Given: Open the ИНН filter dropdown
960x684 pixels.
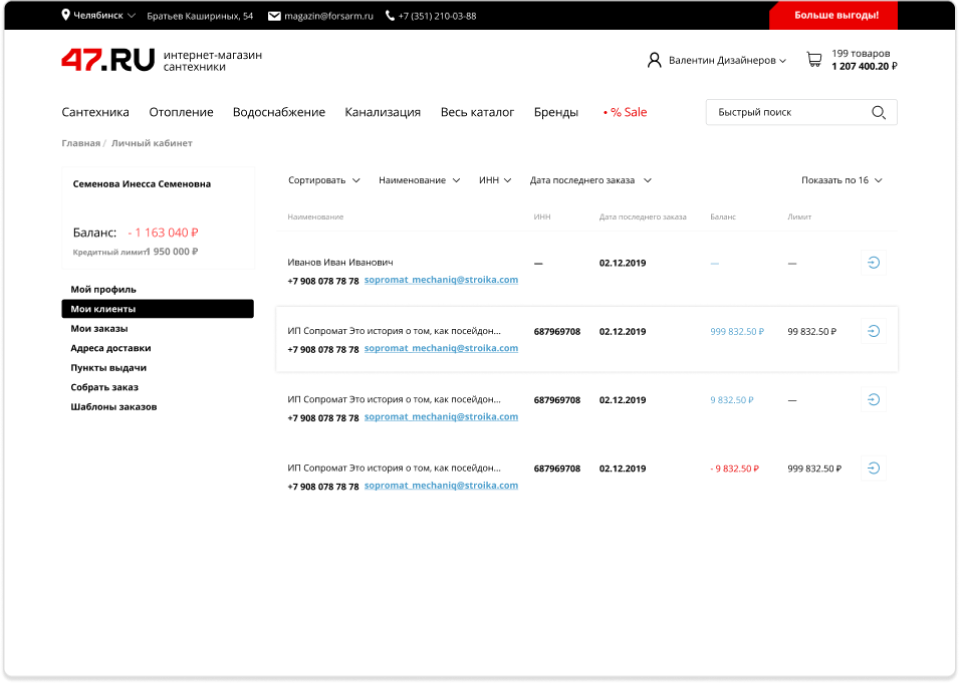Looking at the screenshot, I should [x=494, y=181].
